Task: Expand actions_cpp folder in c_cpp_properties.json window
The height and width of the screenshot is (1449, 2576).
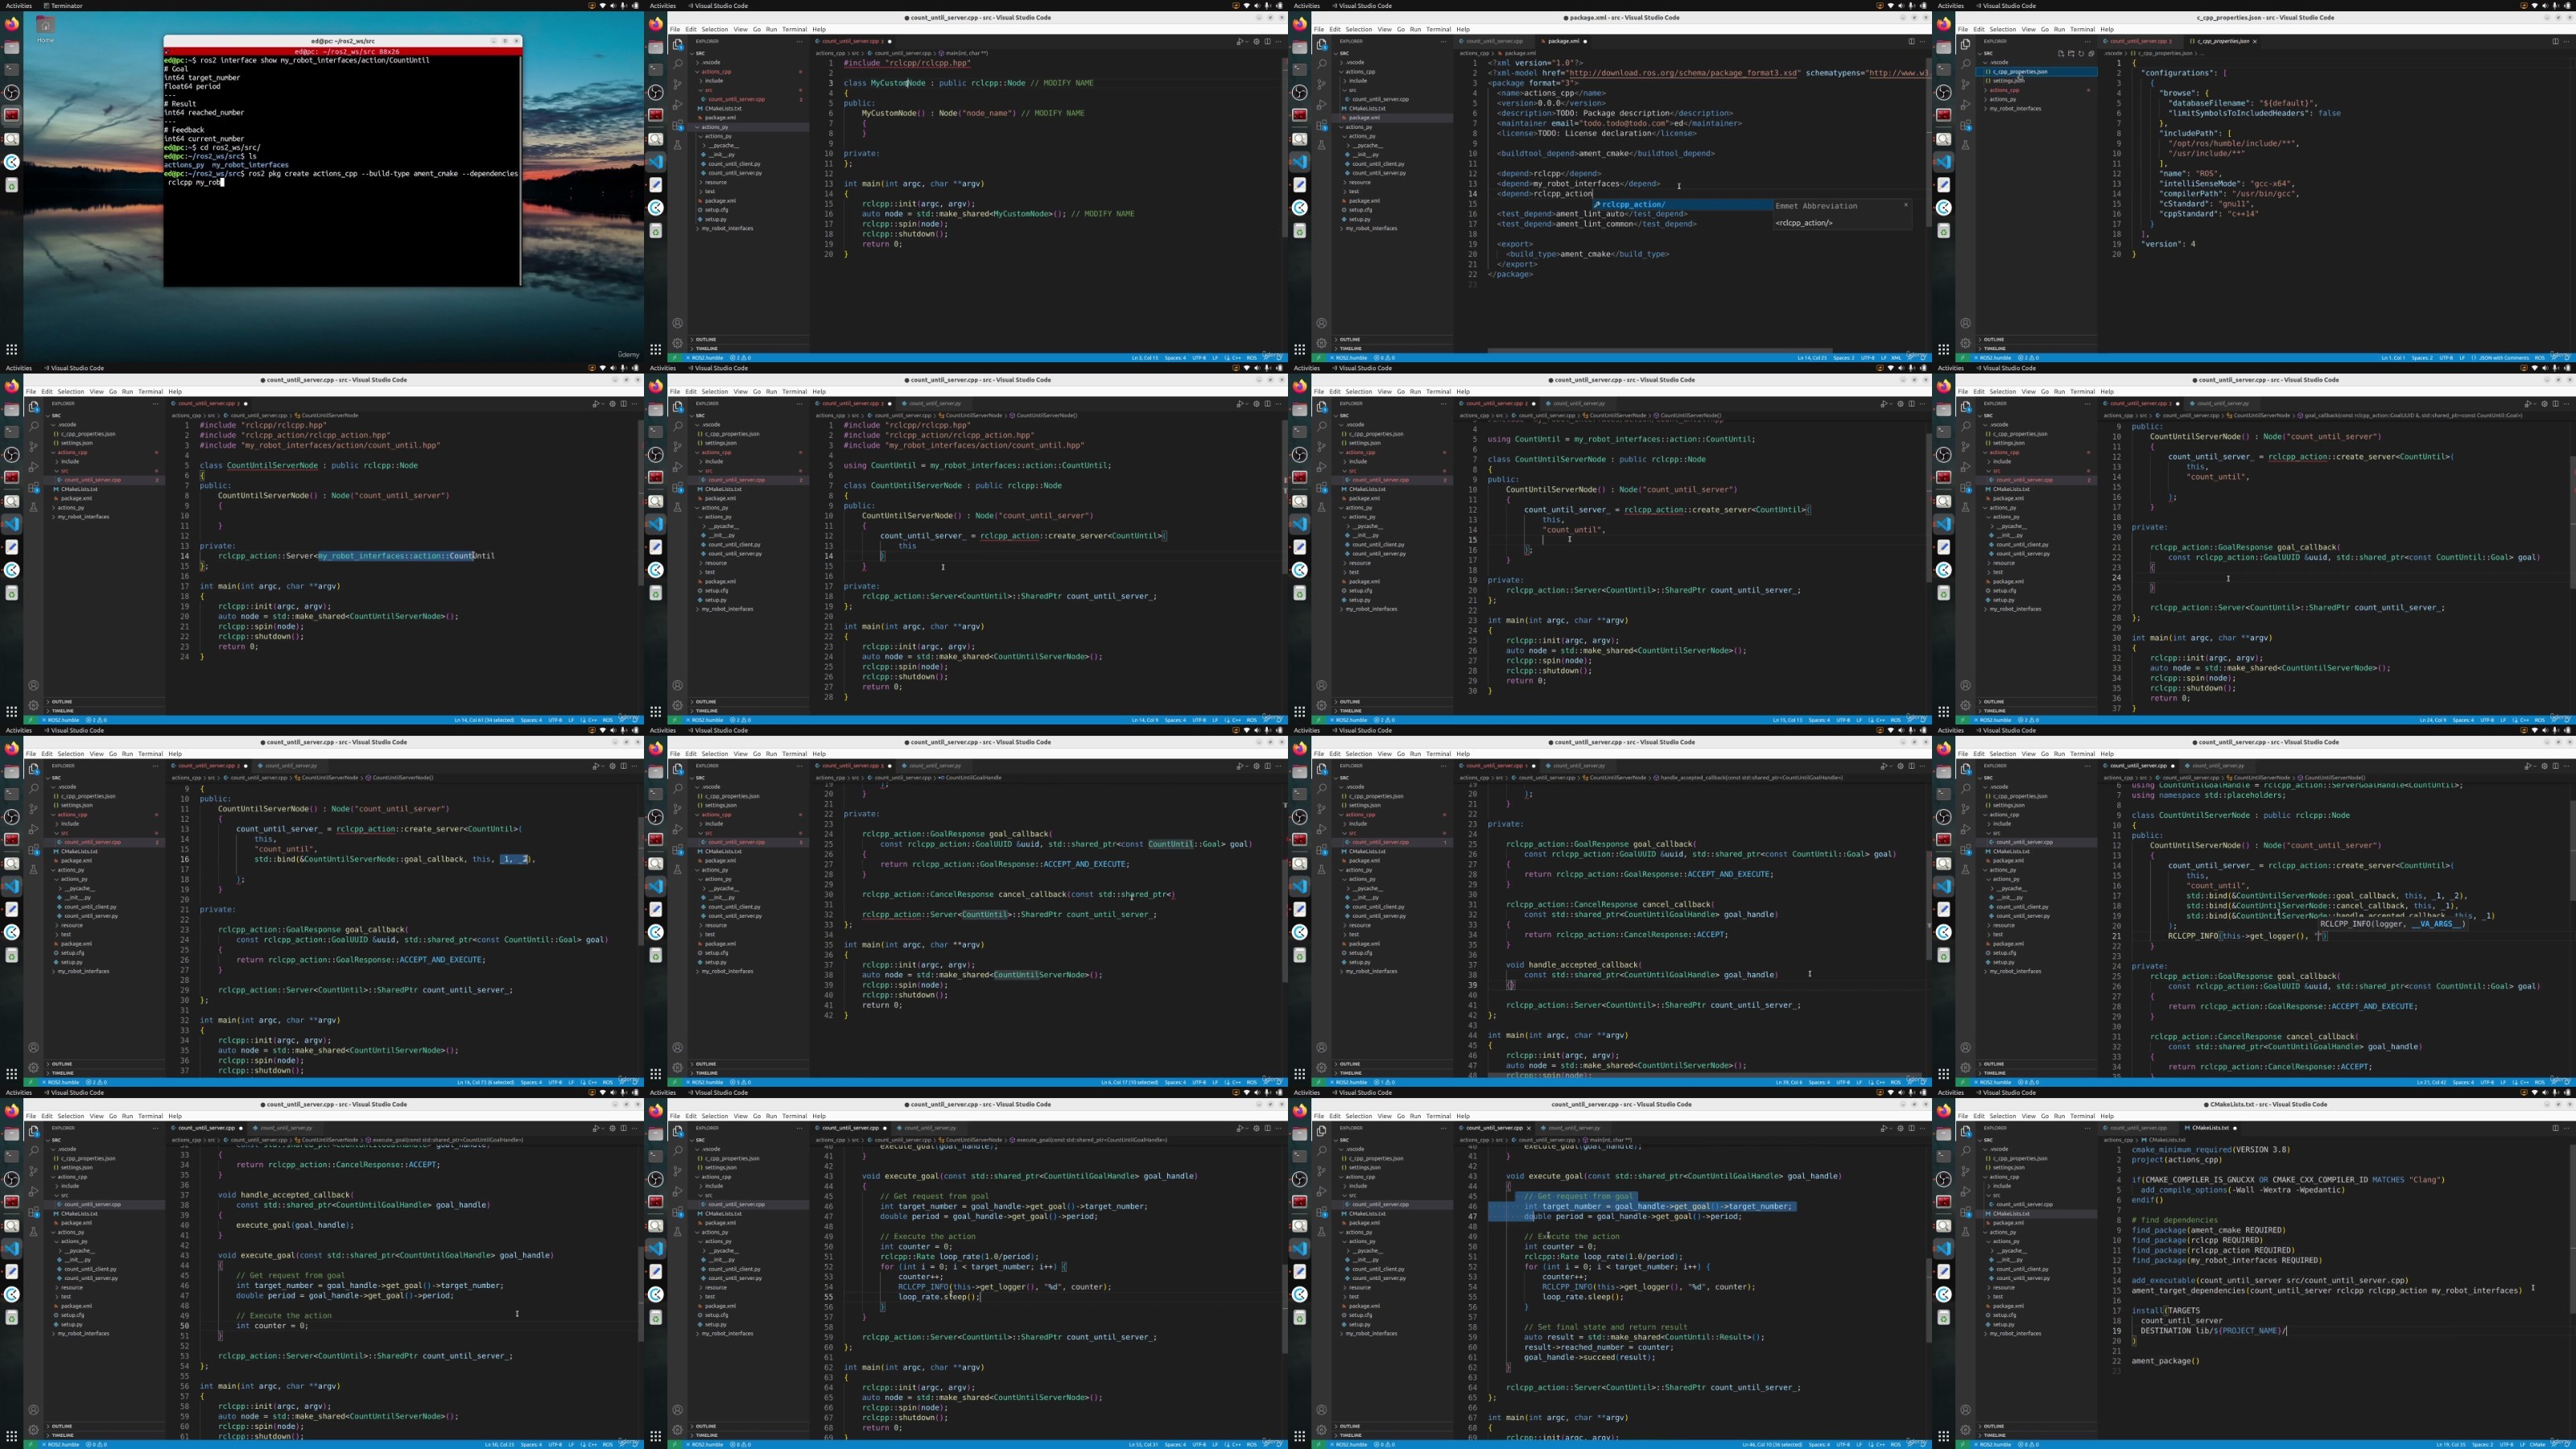Action: (2003, 90)
